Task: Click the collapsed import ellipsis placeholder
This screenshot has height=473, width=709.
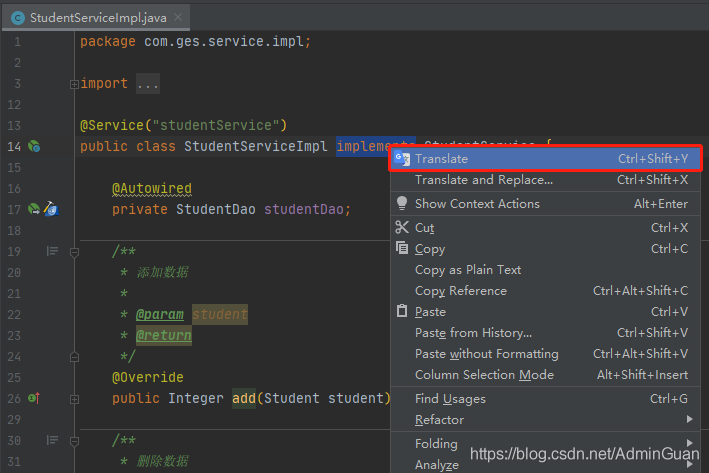Action: click(x=148, y=84)
